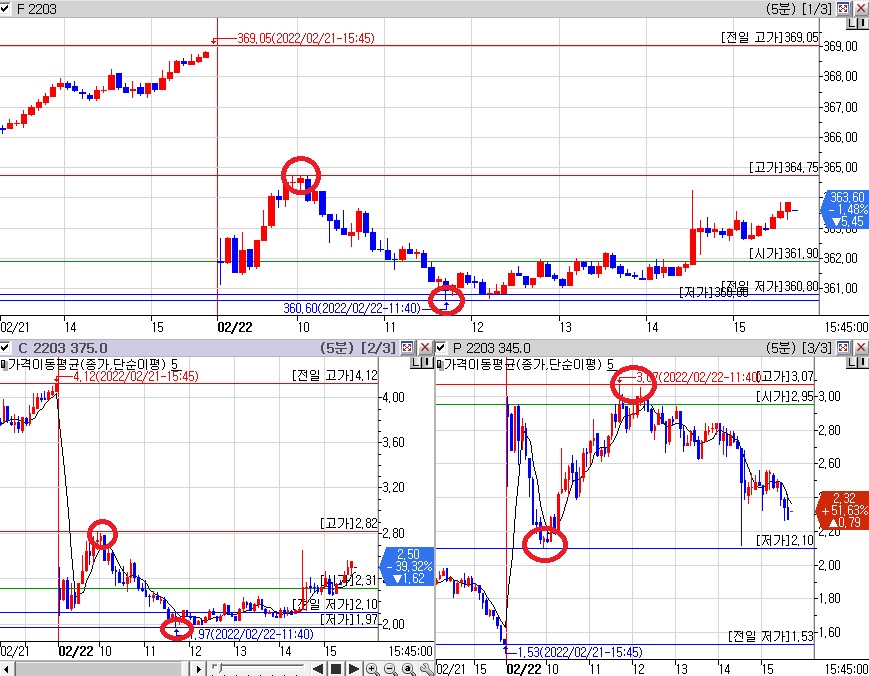Click moving average indicator marker in P 2203 chart

coord(439,364)
